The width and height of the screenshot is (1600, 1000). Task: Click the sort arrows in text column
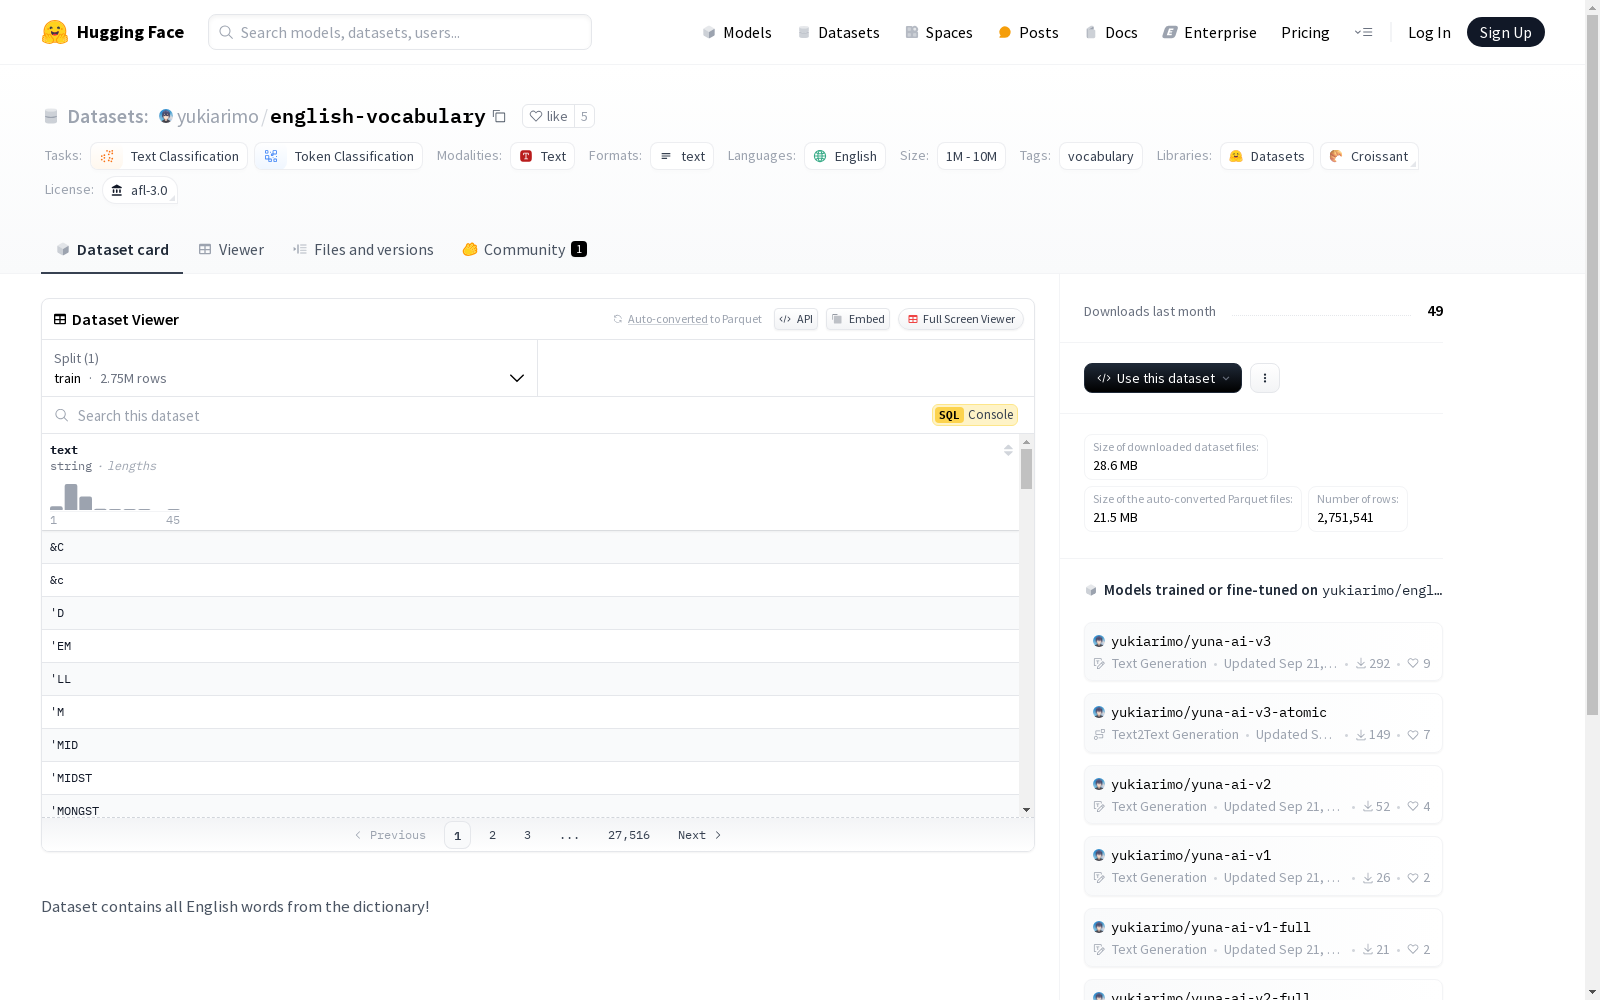[1008, 451]
